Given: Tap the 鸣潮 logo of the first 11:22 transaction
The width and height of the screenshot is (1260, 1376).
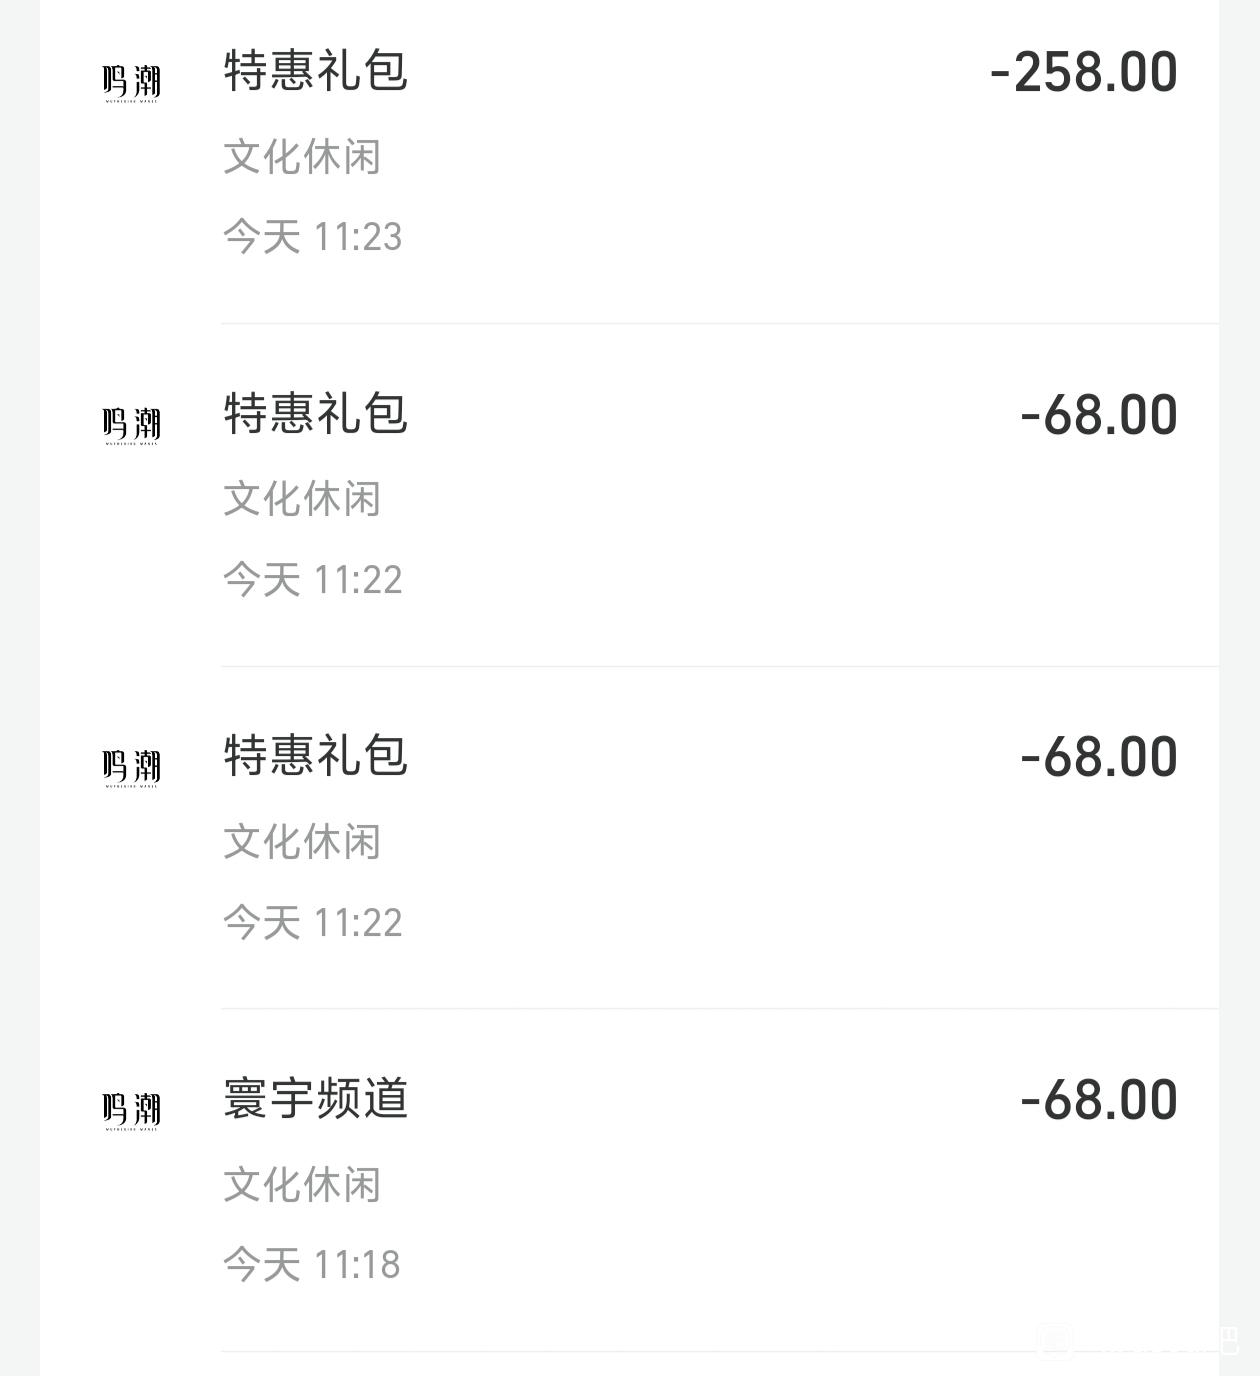Looking at the screenshot, I should tap(131, 425).
